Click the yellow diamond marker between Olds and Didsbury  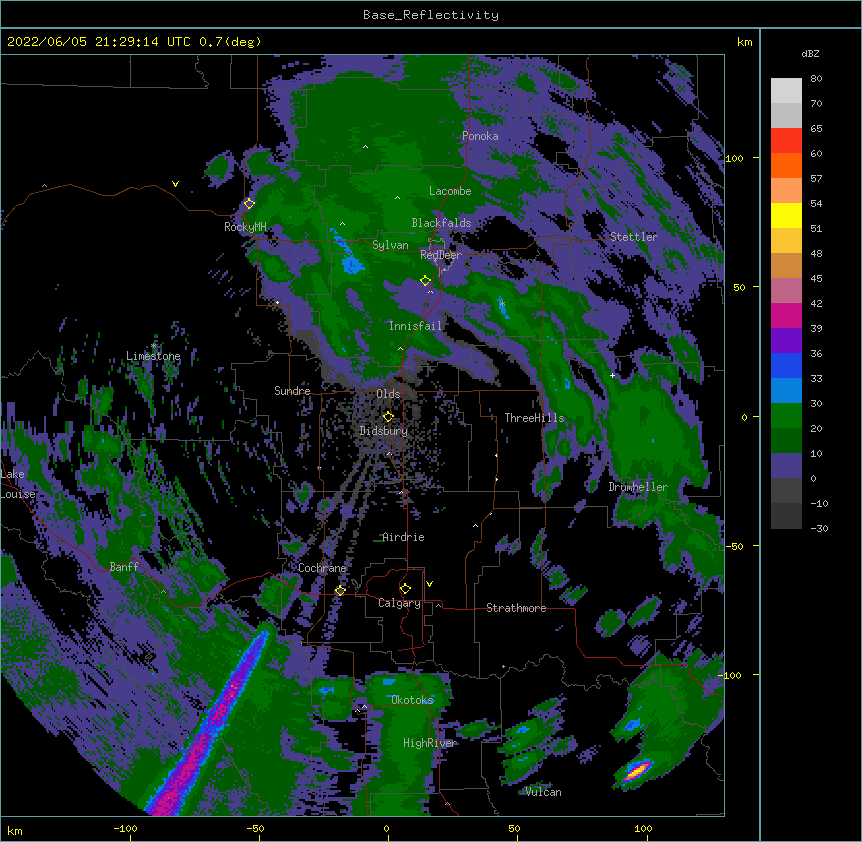pos(388,417)
